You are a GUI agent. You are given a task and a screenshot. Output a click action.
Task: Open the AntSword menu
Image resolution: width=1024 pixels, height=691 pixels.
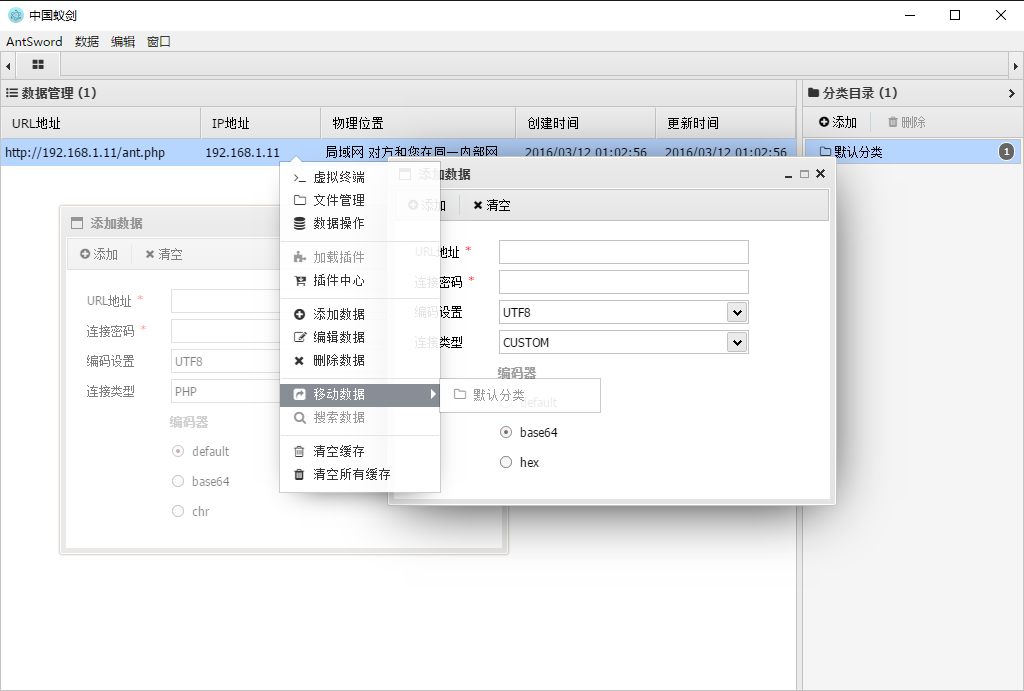[34, 42]
